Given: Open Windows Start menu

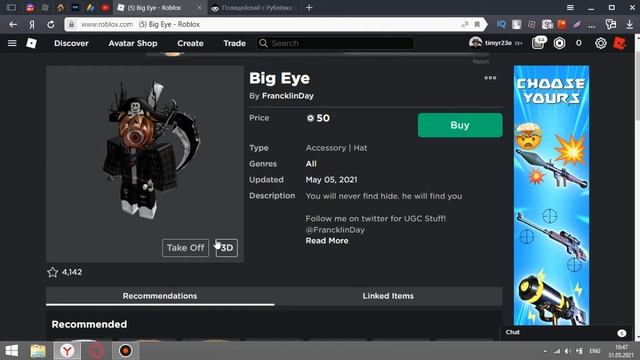Looking at the screenshot, I should pyautogui.click(x=11, y=351).
